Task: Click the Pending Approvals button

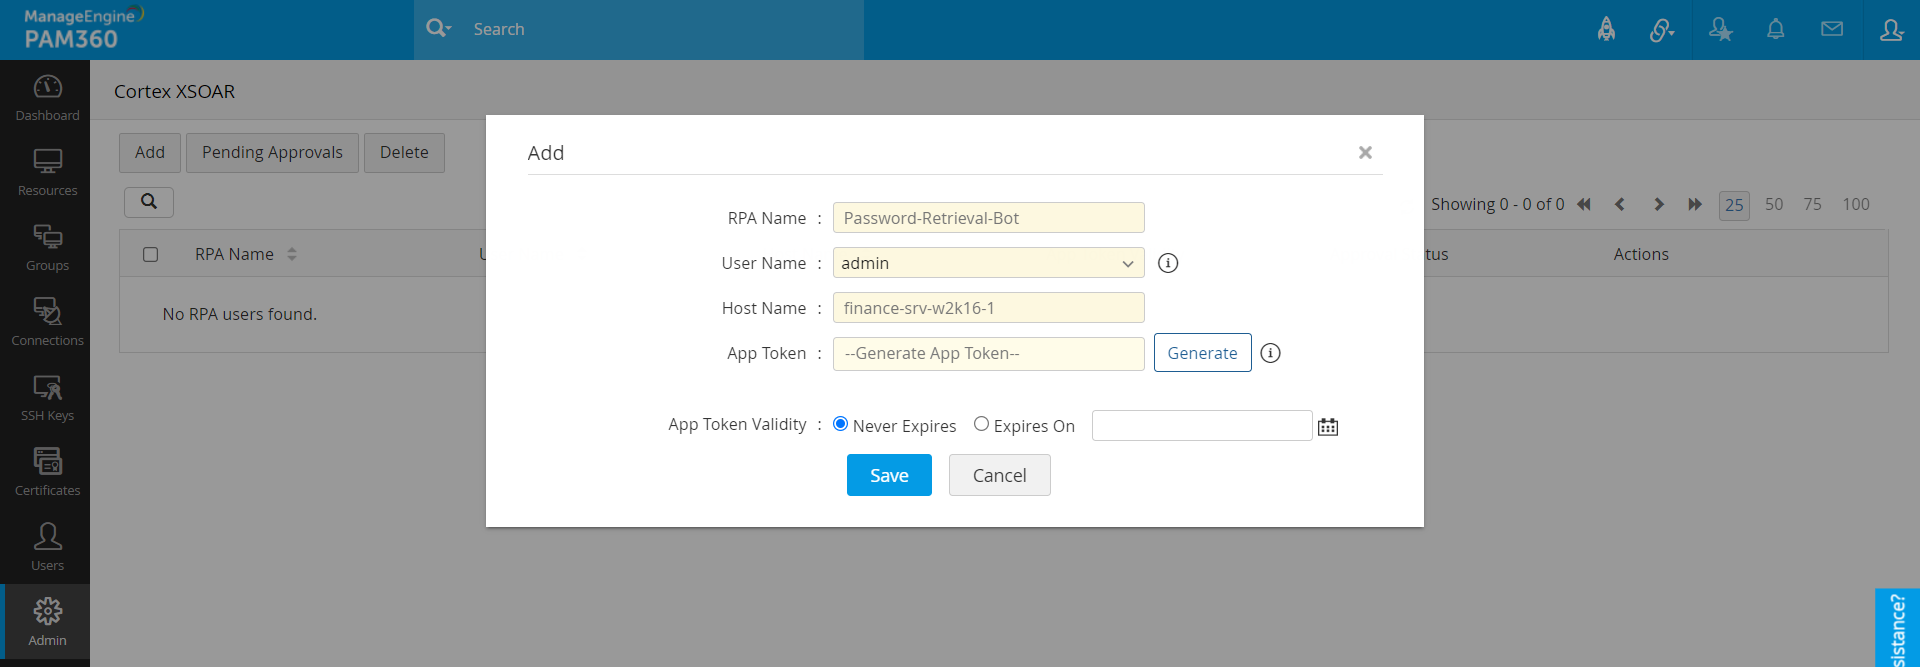Action: [x=272, y=153]
